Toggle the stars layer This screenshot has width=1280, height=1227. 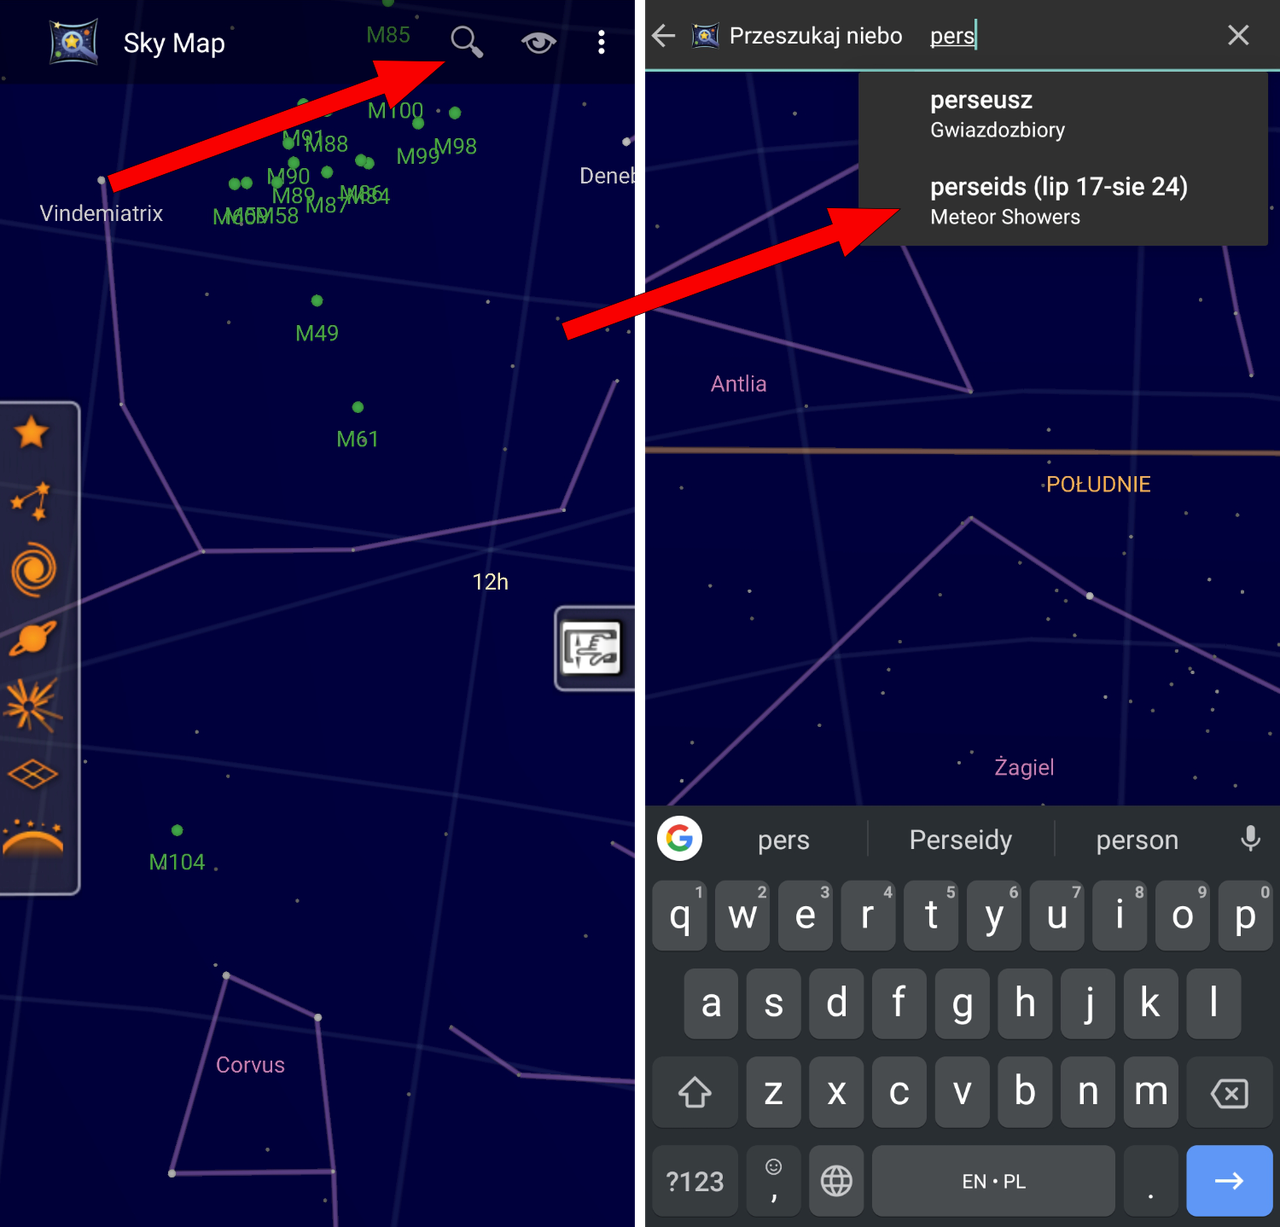pyautogui.click(x=32, y=433)
